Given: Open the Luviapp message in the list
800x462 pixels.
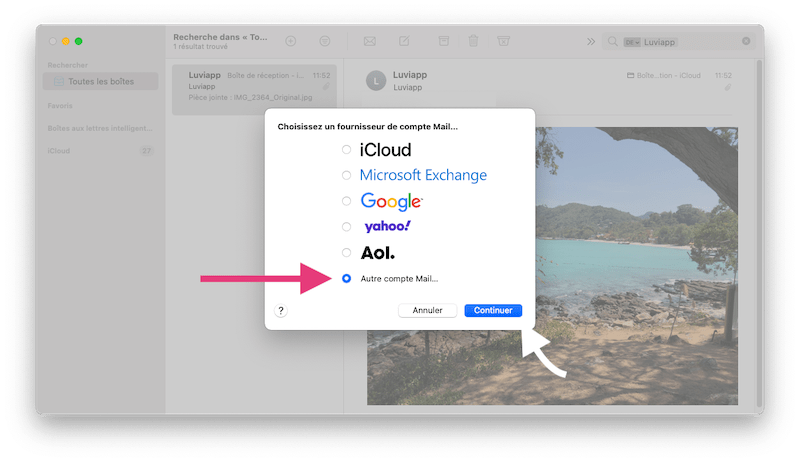Looking at the screenshot, I should tap(254, 89).
